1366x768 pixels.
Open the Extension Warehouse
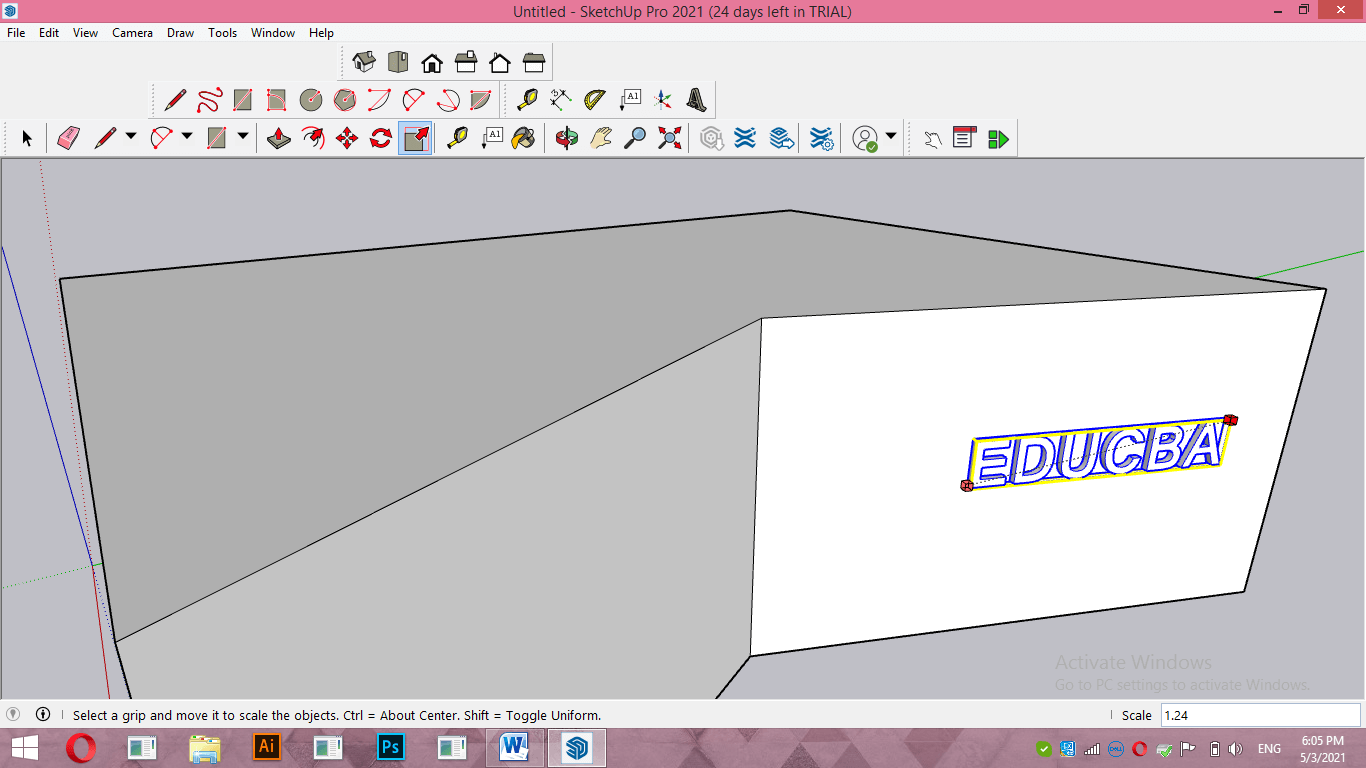pyautogui.click(x=745, y=138)
